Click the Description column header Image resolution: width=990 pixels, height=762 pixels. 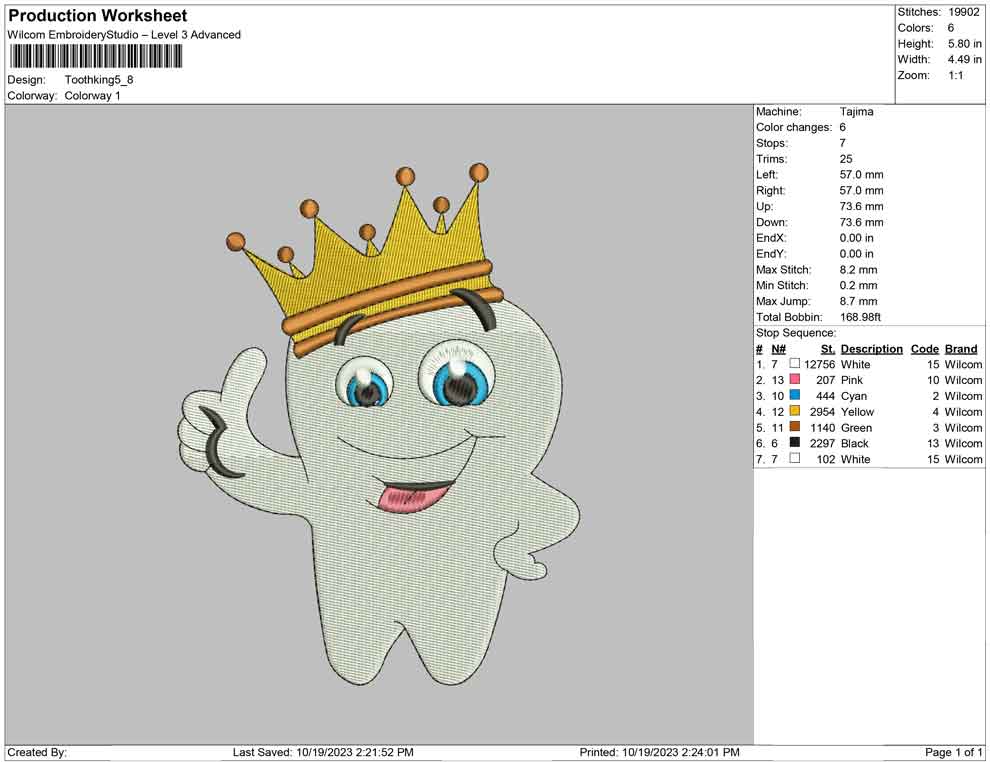click(871, 349)
